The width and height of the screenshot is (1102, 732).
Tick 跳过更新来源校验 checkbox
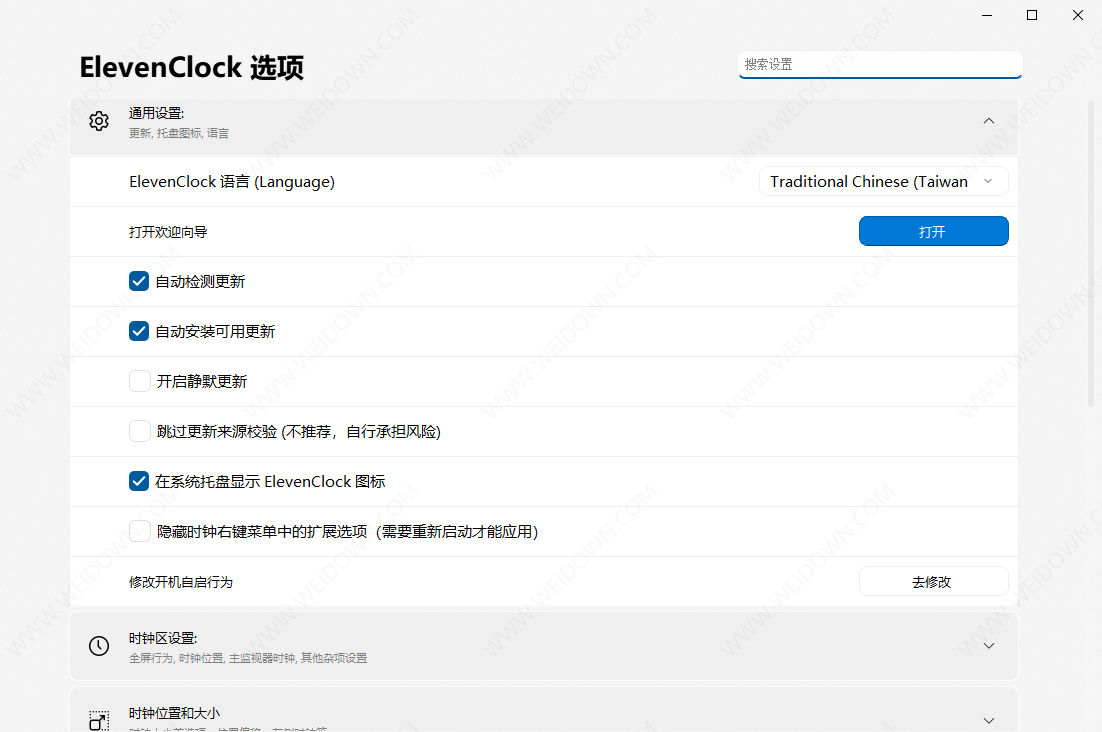(x=139, y=431)
